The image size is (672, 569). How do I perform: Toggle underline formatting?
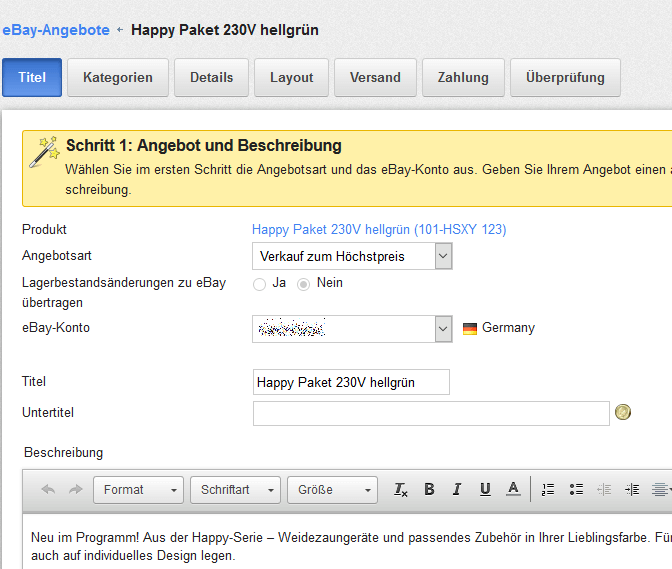coord(485,489)
